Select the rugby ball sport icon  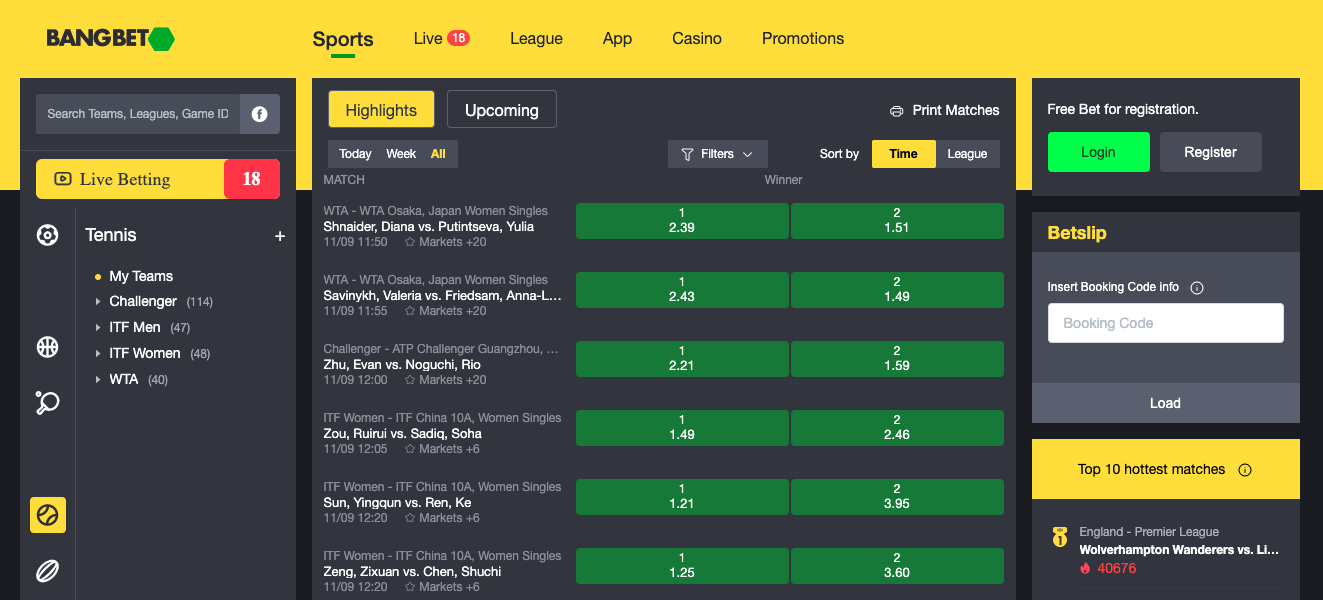[47, 571]
